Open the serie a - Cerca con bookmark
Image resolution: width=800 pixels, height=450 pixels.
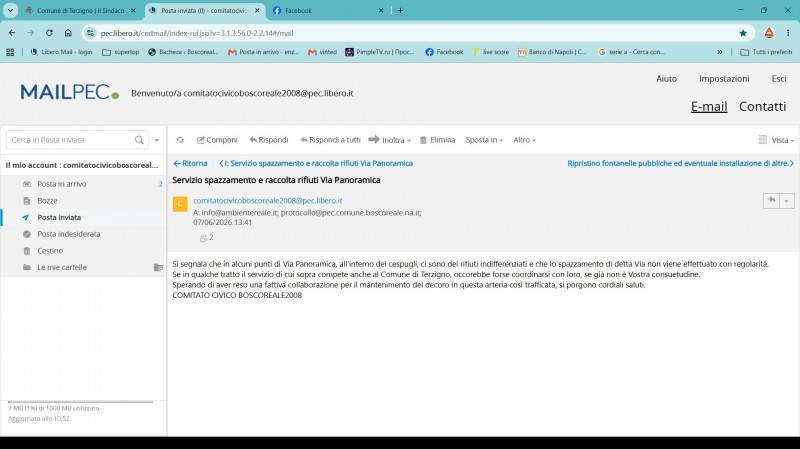pos(632,52)
